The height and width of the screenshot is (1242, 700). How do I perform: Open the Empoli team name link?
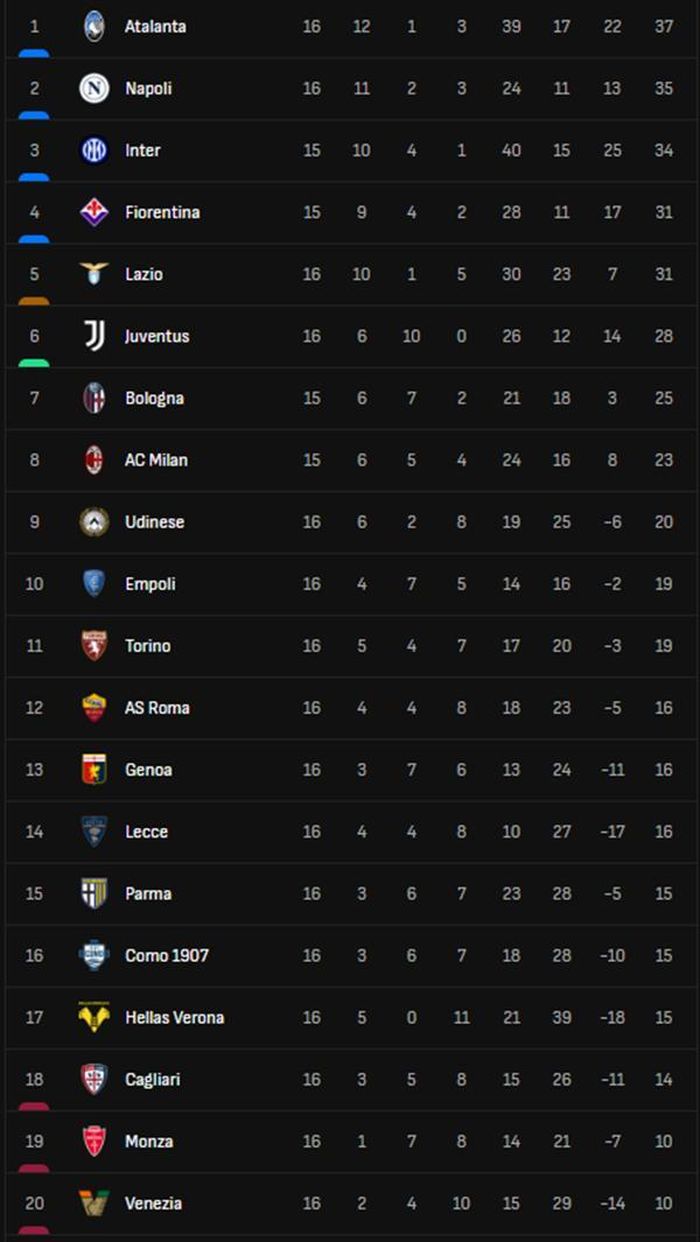click(150, 584)
